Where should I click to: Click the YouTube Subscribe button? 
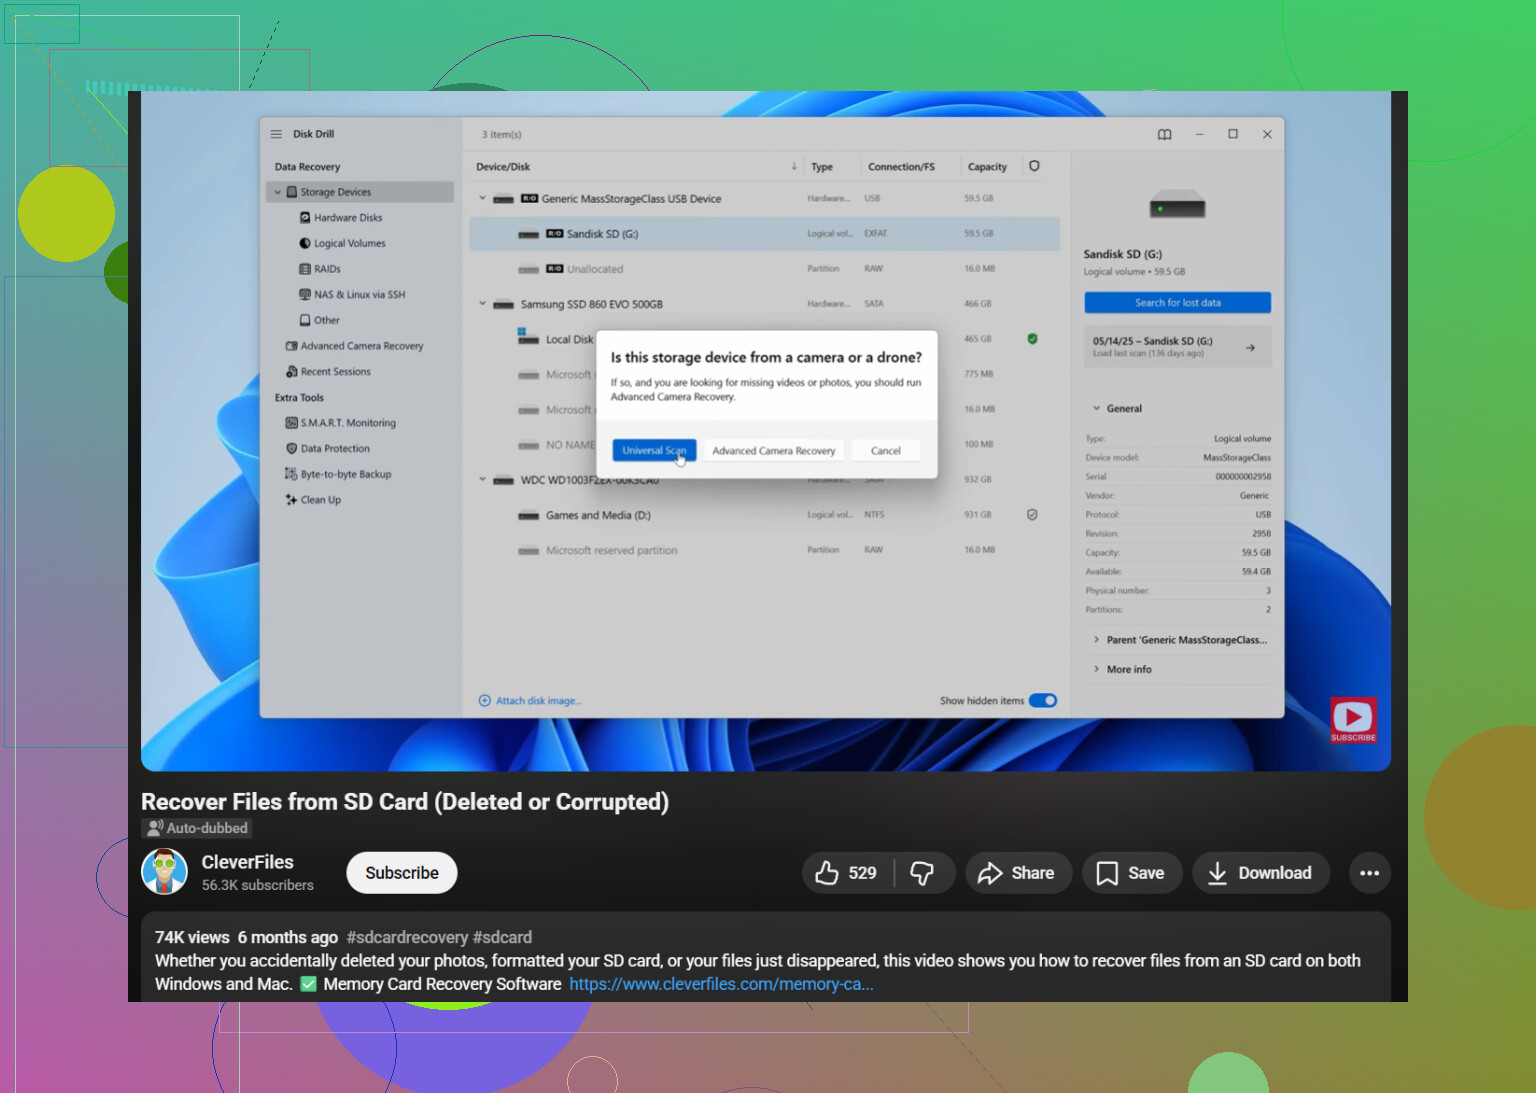pyautogui.click(x=402, y=873)
